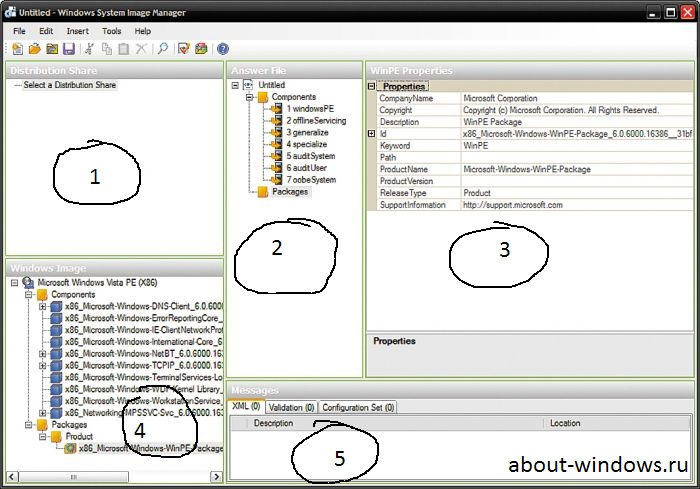Viewport: 700px width, 489px height.
Task: Click the Paste clipboard toolbar icon
Action: tap(124, 49)
